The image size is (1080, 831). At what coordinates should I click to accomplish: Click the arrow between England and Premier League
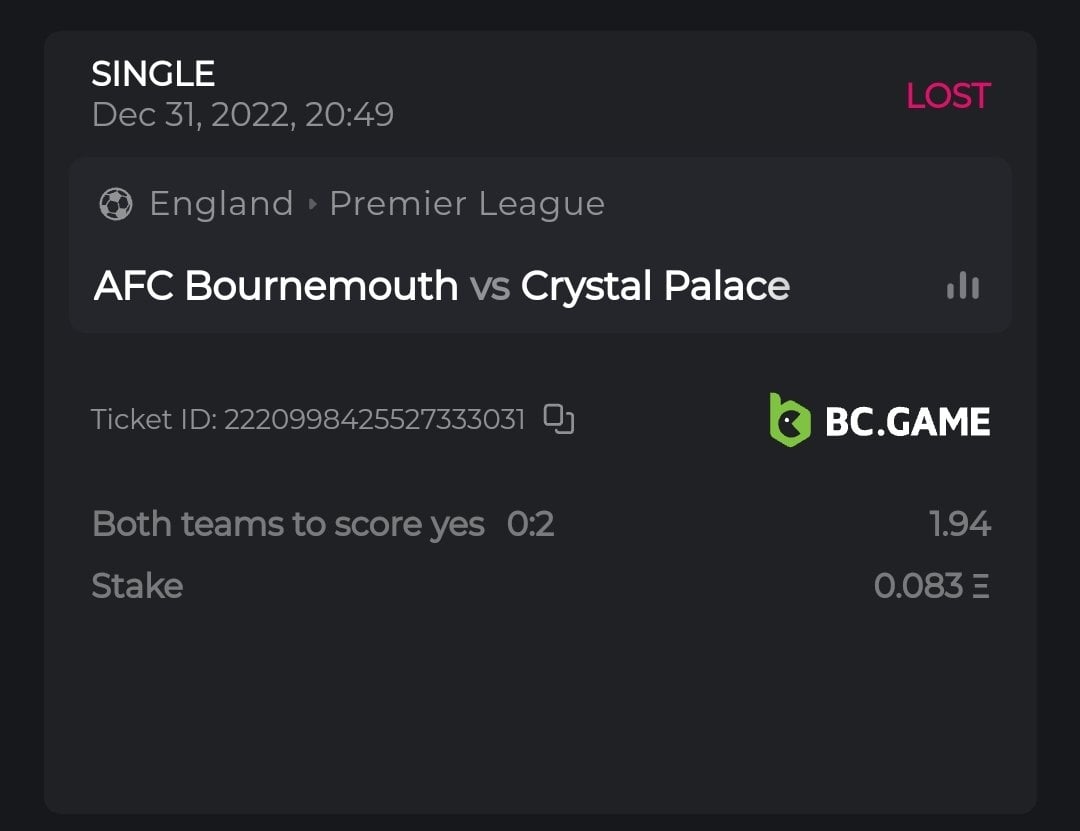[312, 205]
